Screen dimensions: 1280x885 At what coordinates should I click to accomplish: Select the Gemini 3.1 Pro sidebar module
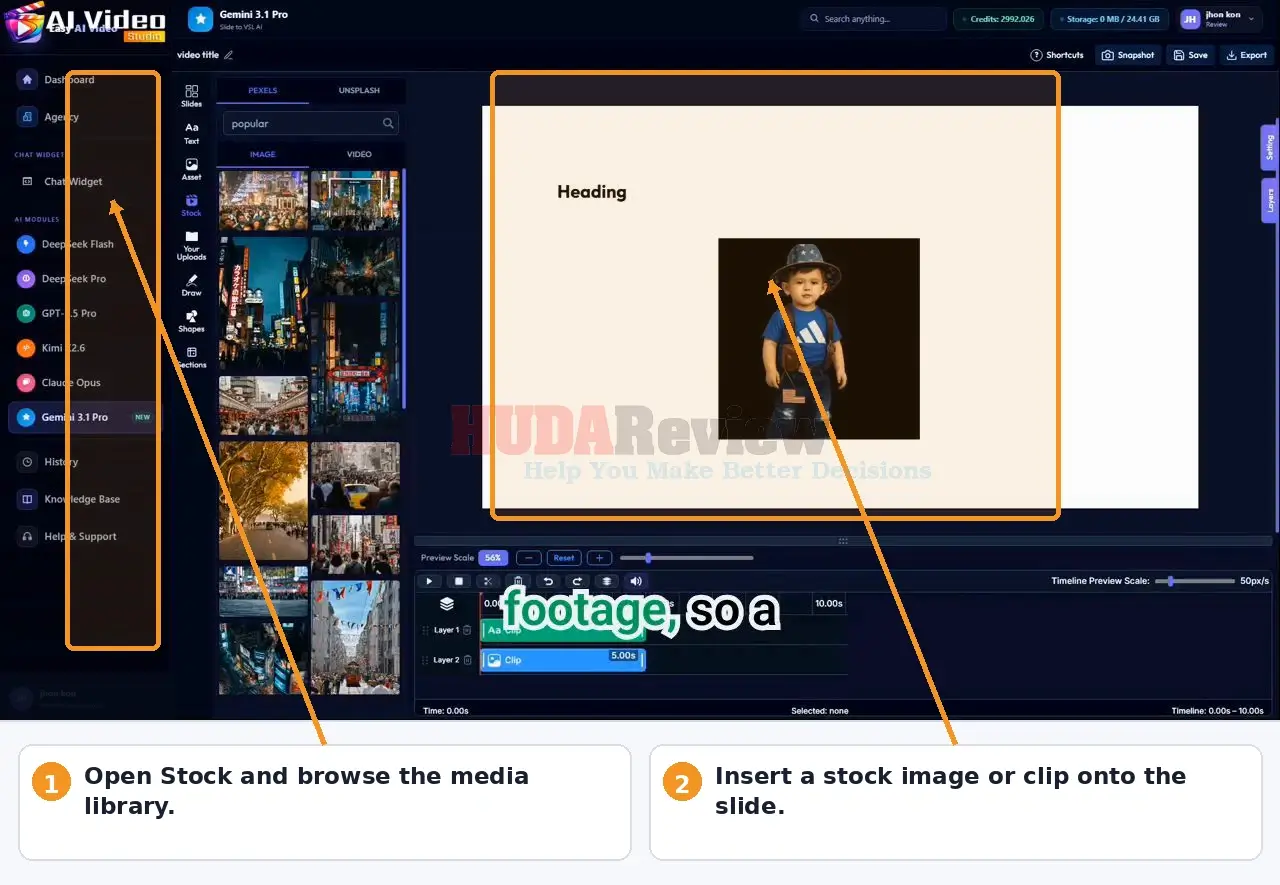point(84,417)
